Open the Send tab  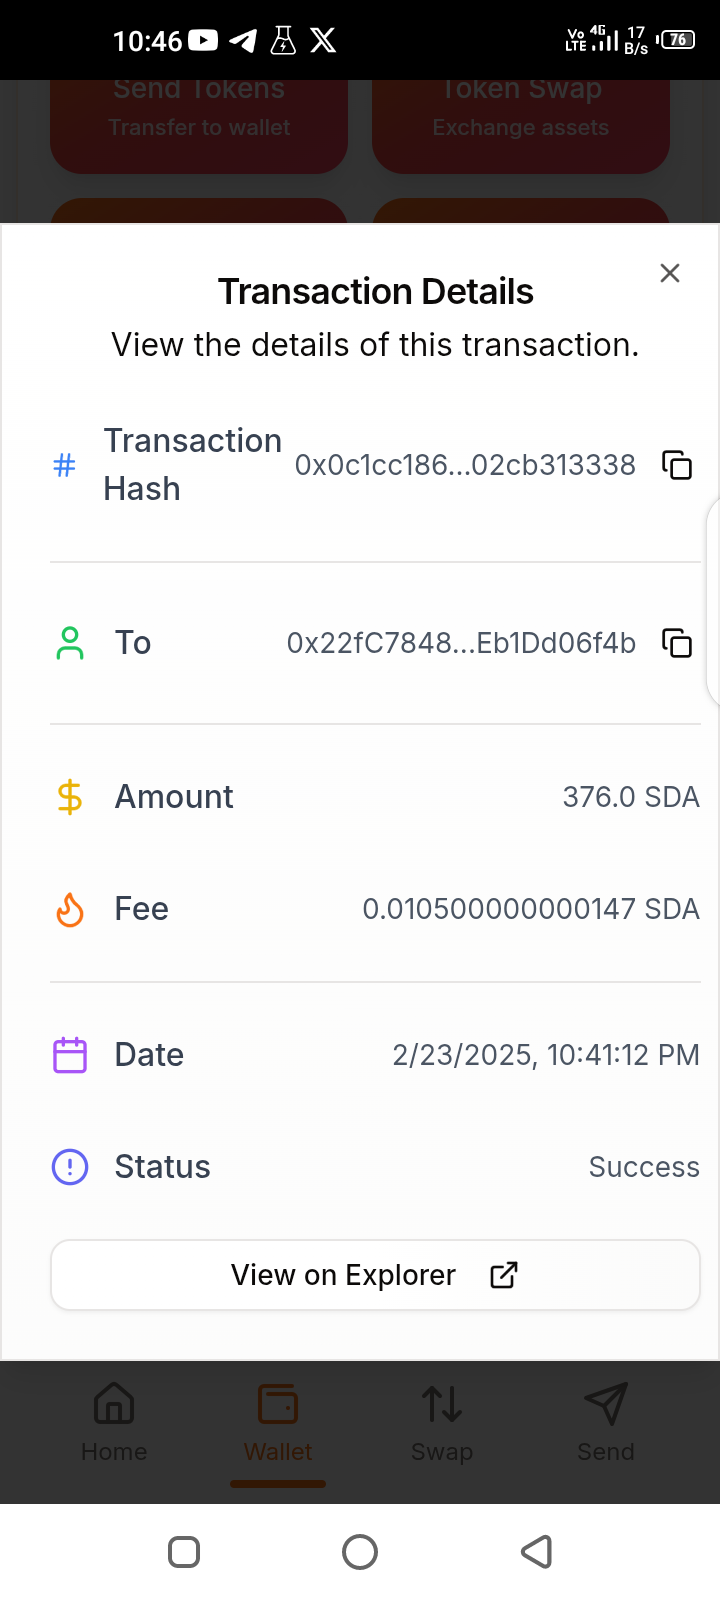point(606,1422)
